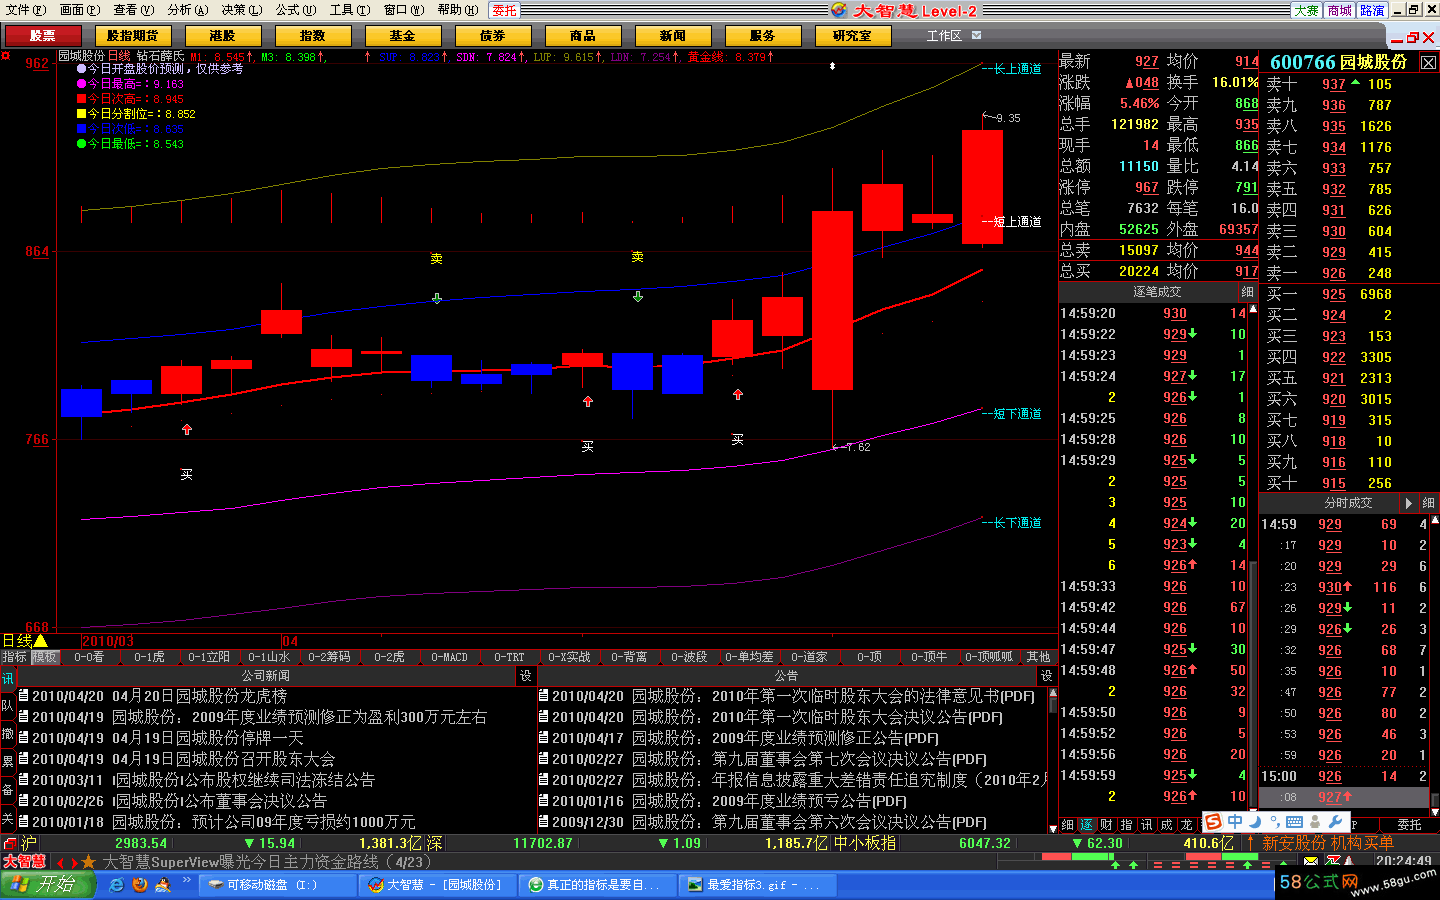Toggle the IME half-moon width icon

coord(1254,822)
